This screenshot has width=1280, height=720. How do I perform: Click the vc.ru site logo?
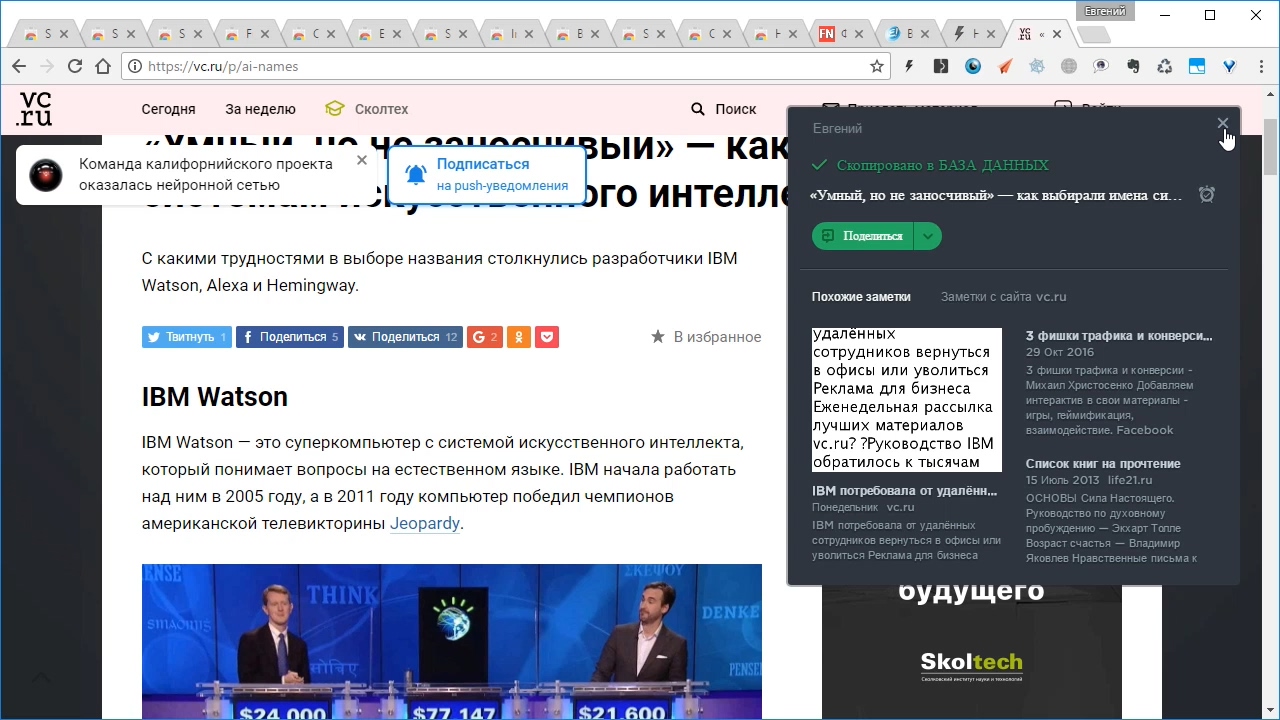click(34, 108)
